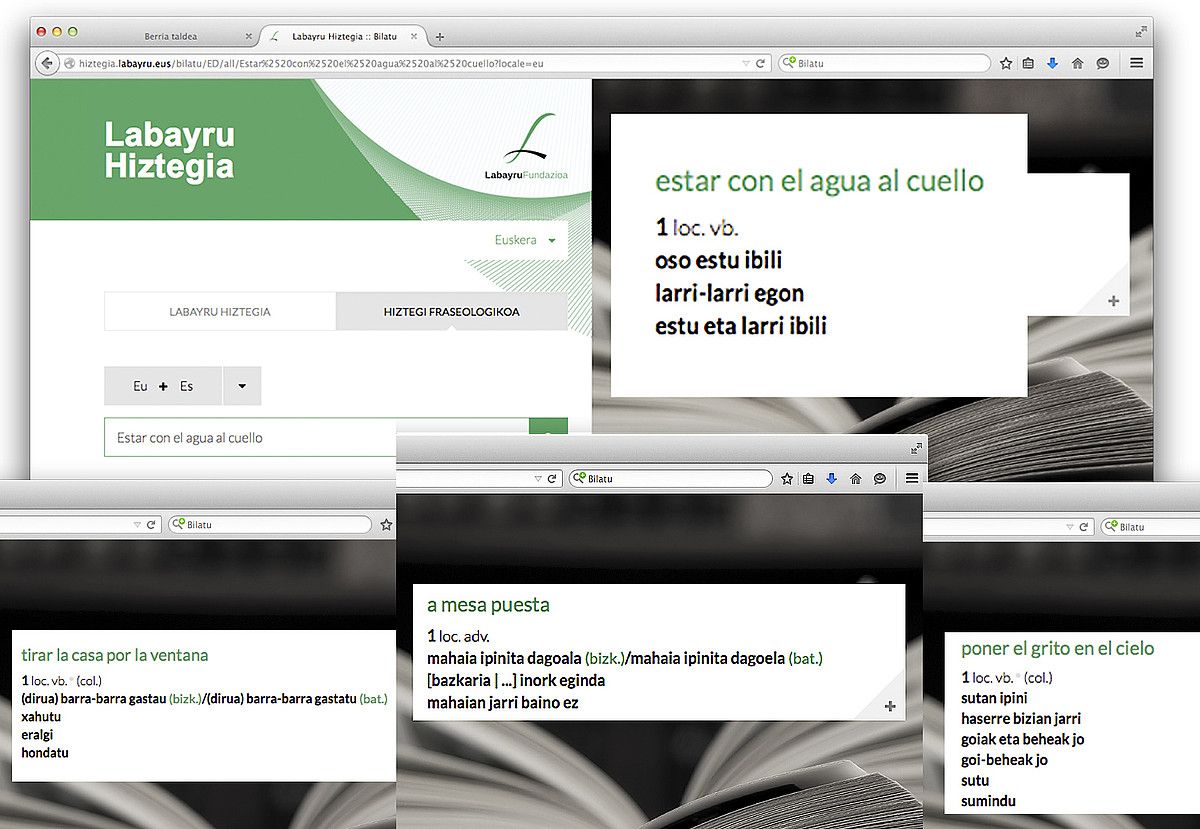Click the 'estar con el agua al cuello' heading
The image size is (1200, 829).
[x=819, y=182]
